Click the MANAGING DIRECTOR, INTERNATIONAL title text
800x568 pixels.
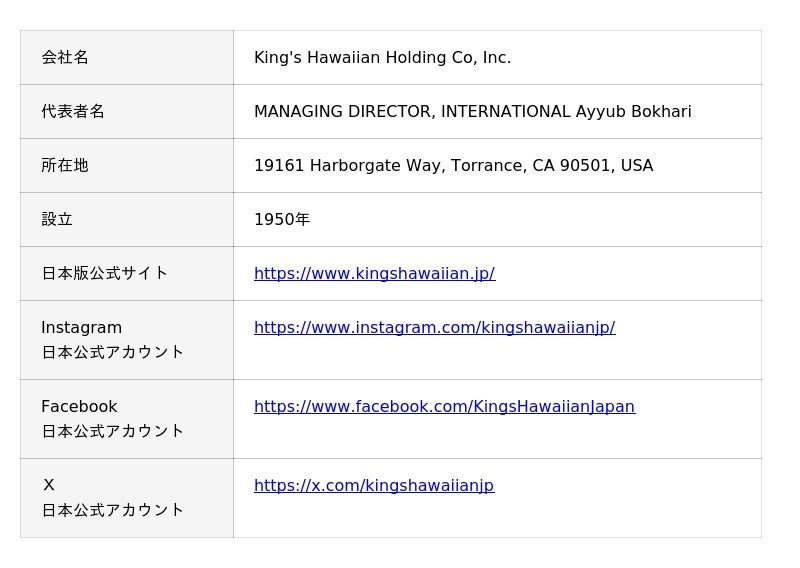pyautogui.click(x=412, y=112)
